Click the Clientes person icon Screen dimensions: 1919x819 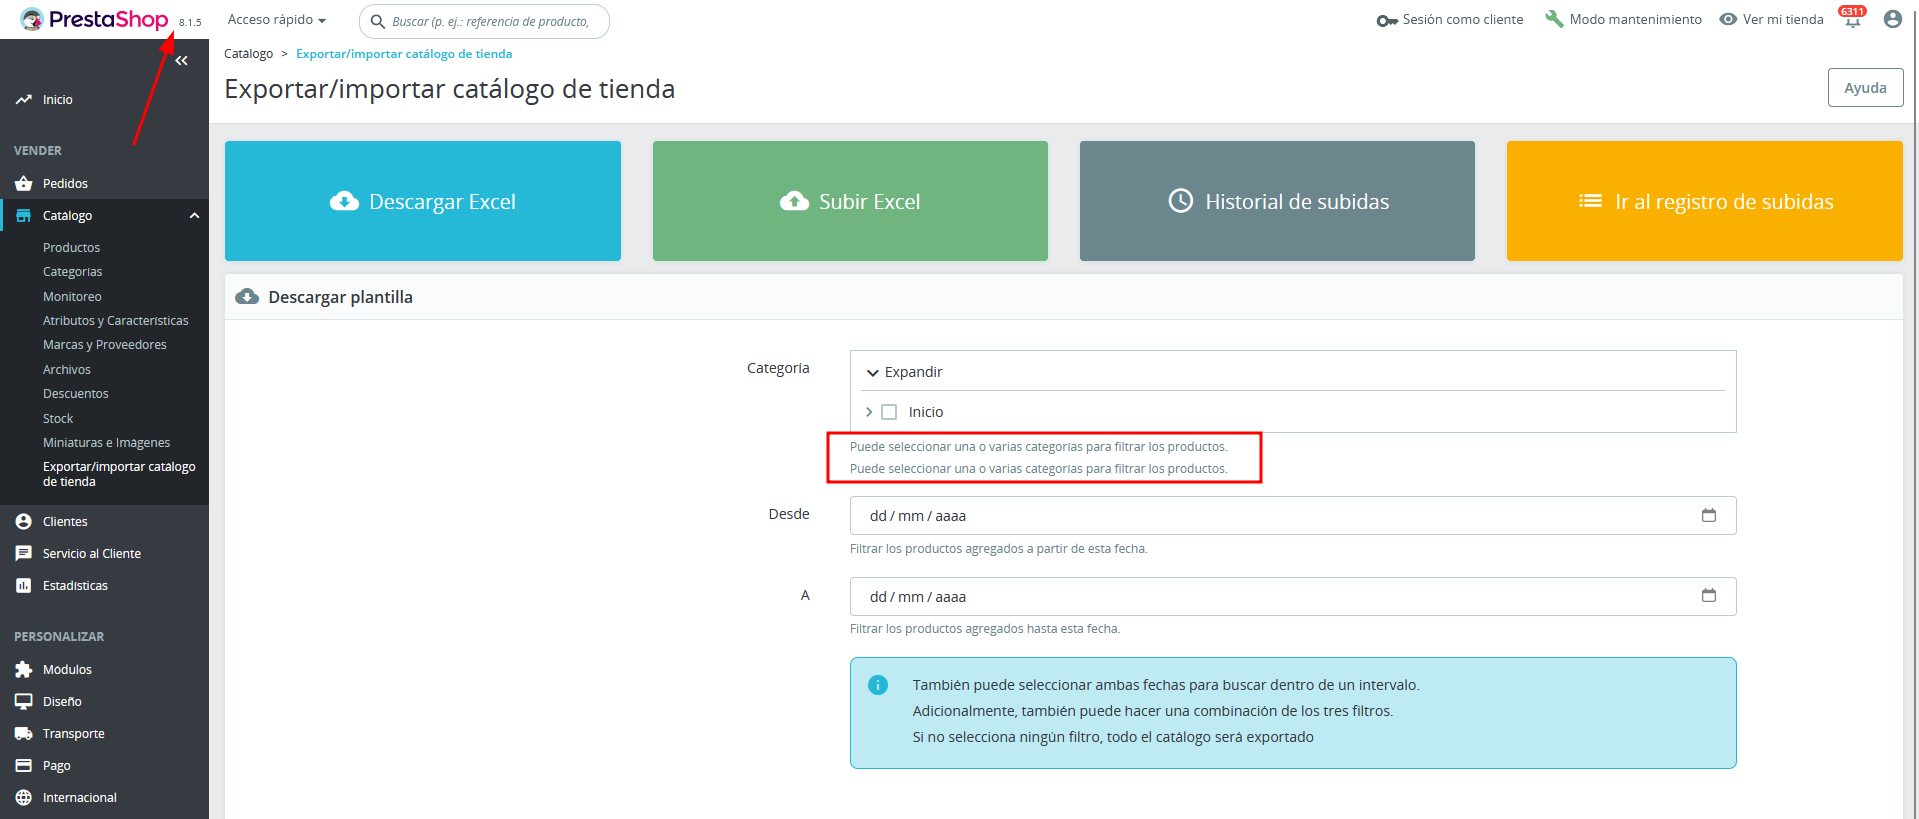24,522
